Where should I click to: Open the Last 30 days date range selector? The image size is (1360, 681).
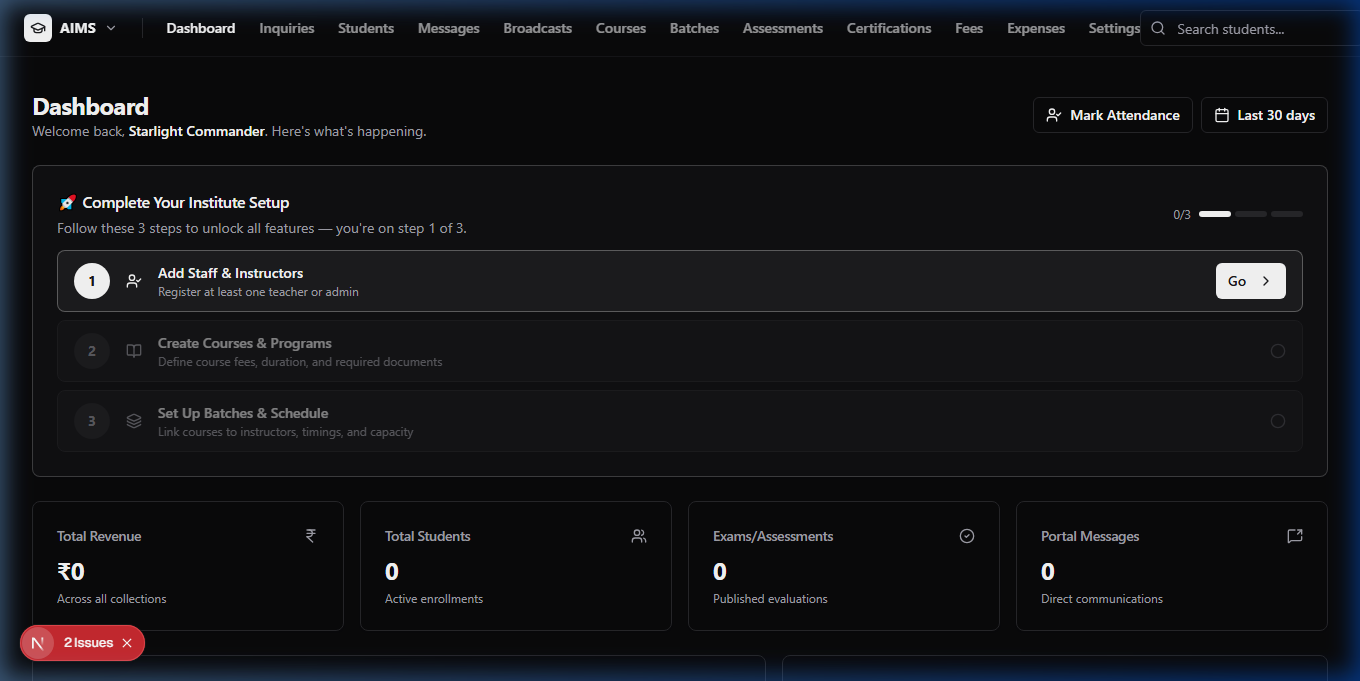coord(1264,115)
